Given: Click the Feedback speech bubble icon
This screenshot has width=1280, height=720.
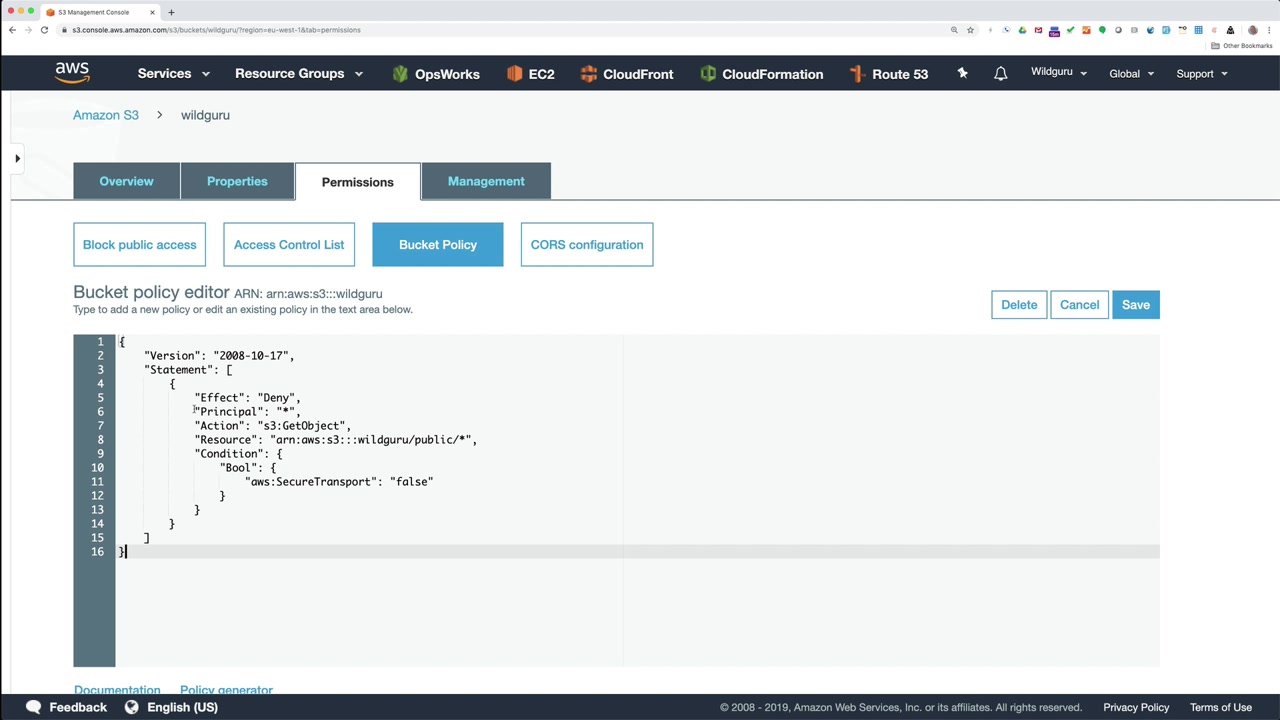Looking at the screenshot, I should [x=33, y=707].
